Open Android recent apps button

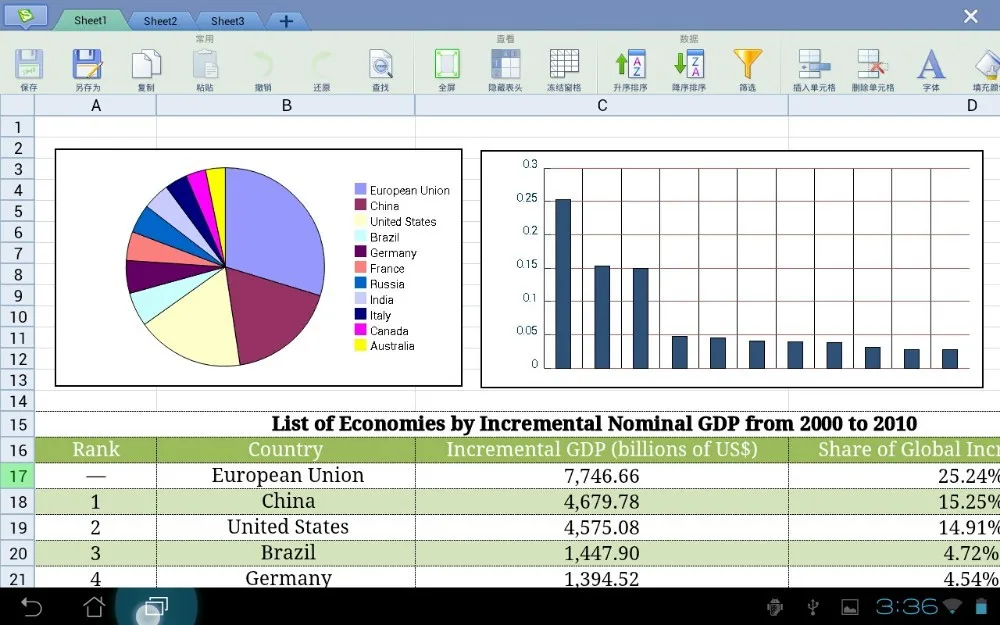(156, 607)
